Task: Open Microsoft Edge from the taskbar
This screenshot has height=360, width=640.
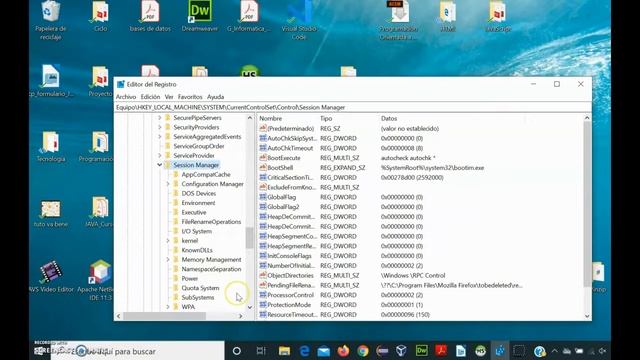Action: [304, 351]
